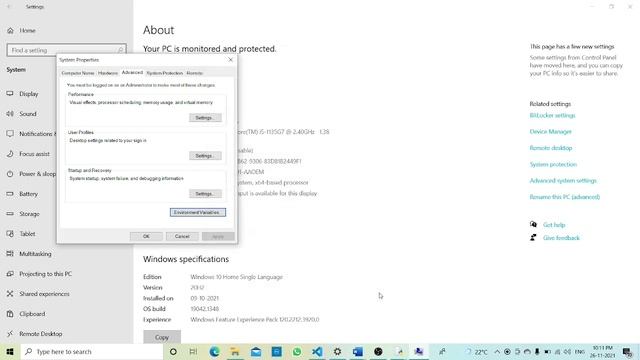This screenshot has height=360, width=640.
Task: Switch to Hardware tab
Action: click(108, 73)
